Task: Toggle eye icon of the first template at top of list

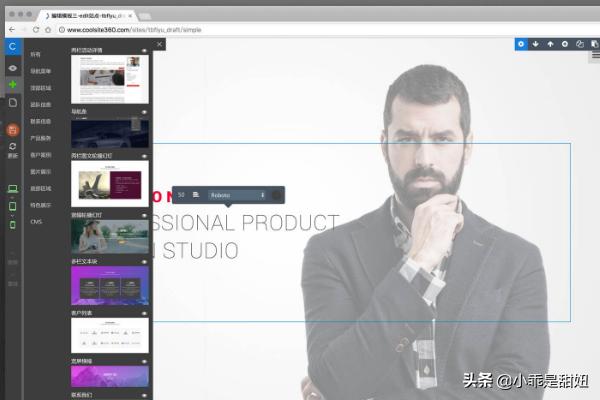Action: (x=144, y=49)
